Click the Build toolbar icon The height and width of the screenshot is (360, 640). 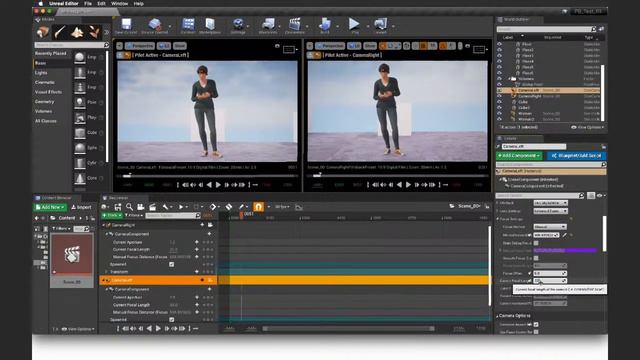[x=325, y=24]
